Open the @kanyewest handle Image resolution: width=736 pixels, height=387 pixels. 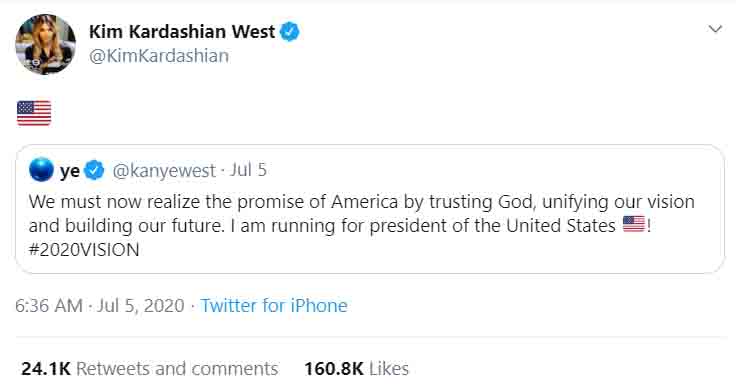tap(164, 170)
